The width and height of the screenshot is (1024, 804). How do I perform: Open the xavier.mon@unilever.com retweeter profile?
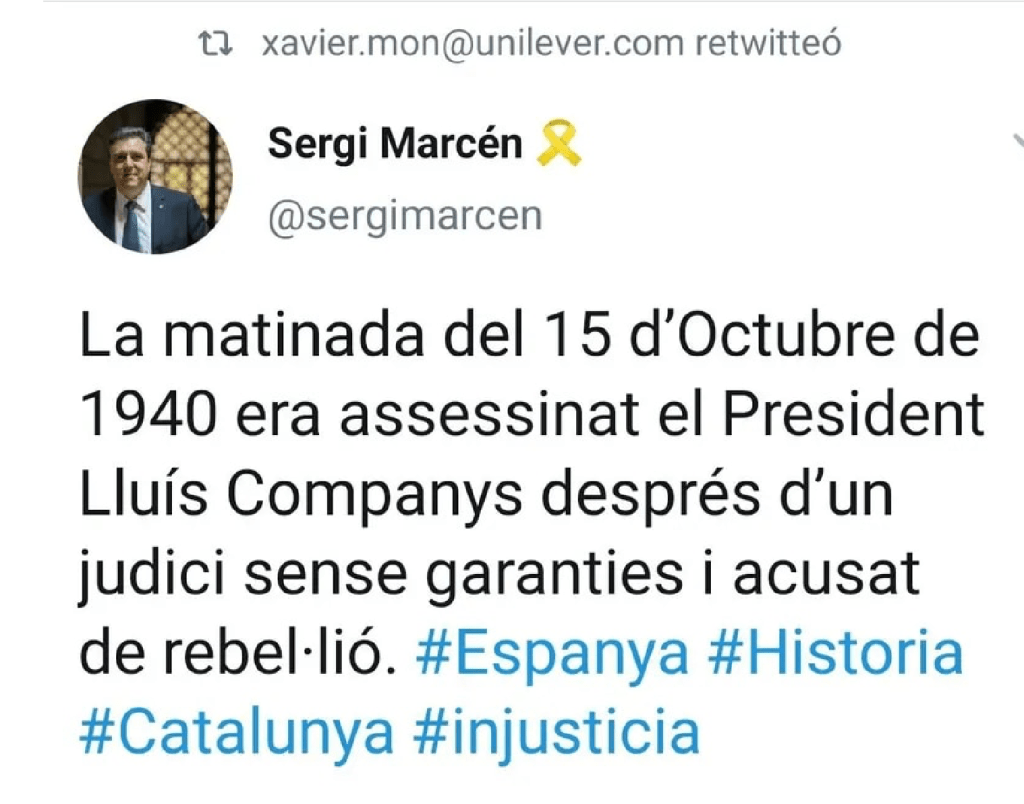coord(472,44)
